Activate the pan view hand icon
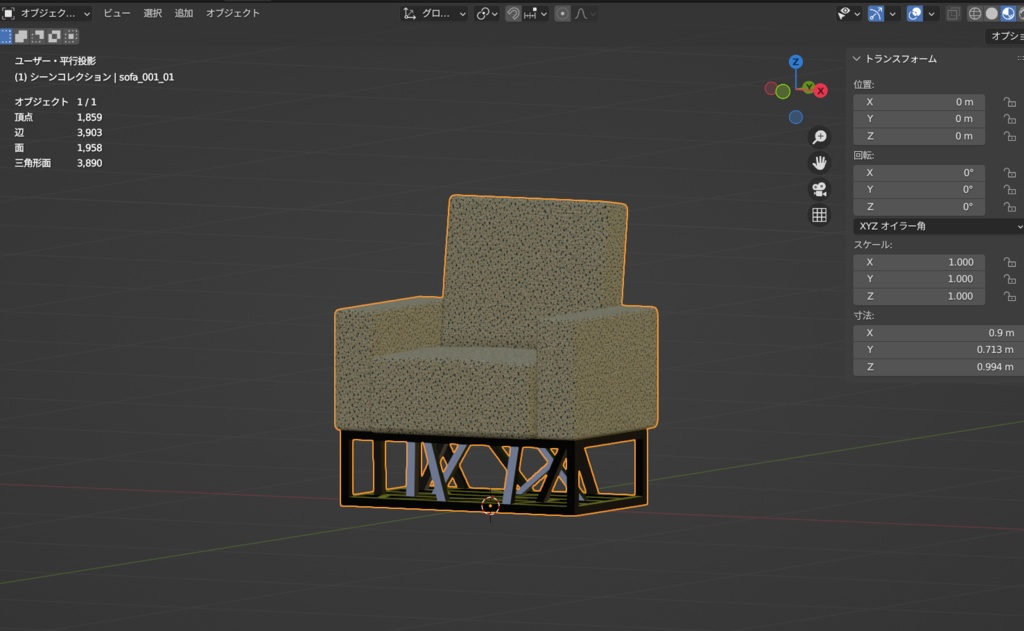The height and width of the screenshot is (631, 1024). [x=819, y=163]
